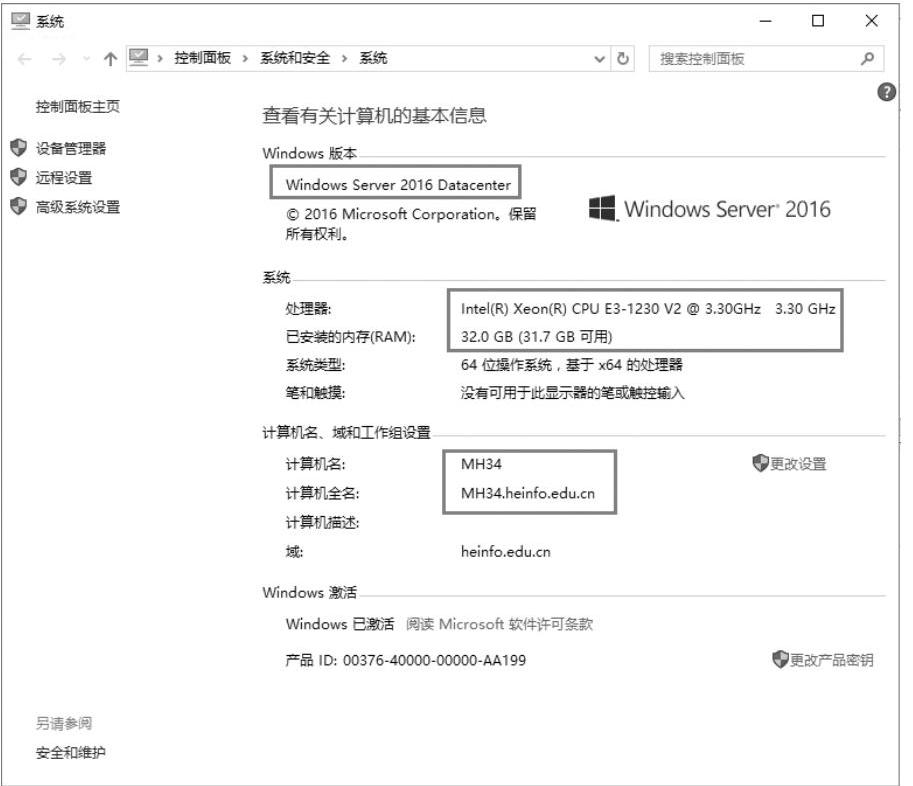Click the shield icon beside 高级系统设置
The image size is (913, 786).
[x=19, y=206]
